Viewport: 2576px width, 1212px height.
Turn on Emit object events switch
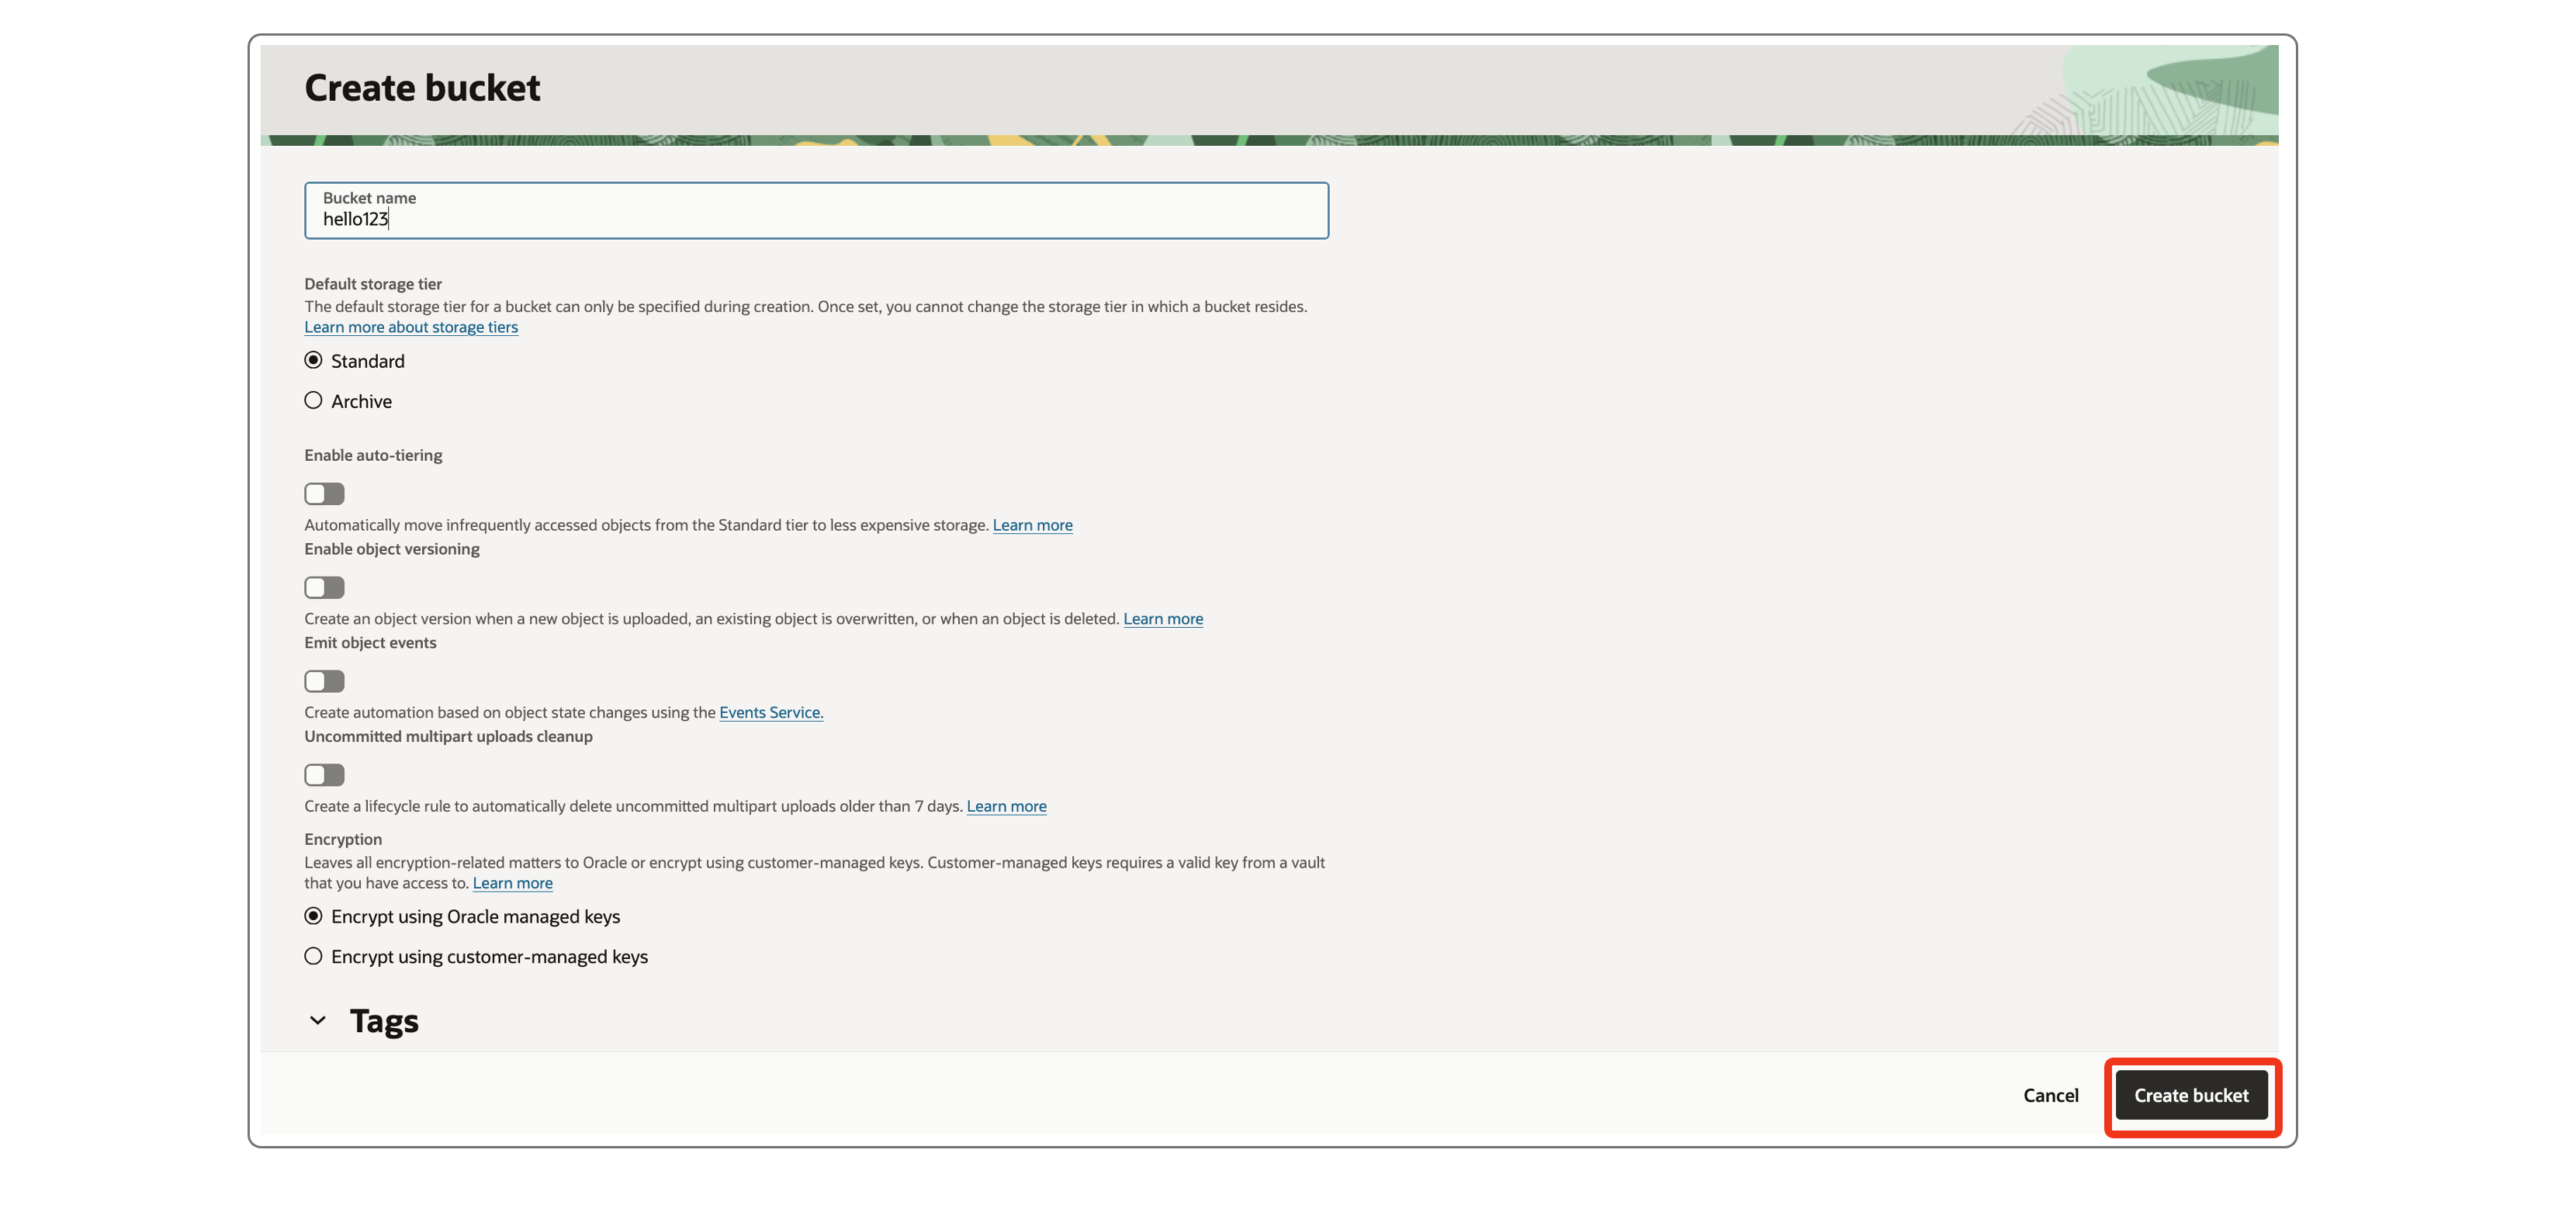click(323, 681)
